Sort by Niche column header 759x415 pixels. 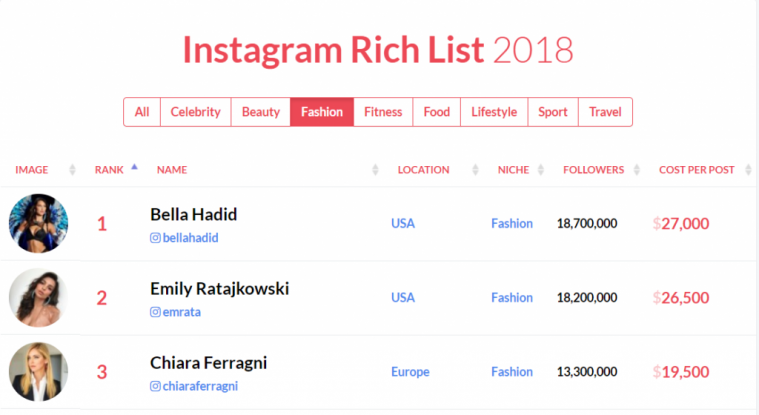(x=513, y=170)
